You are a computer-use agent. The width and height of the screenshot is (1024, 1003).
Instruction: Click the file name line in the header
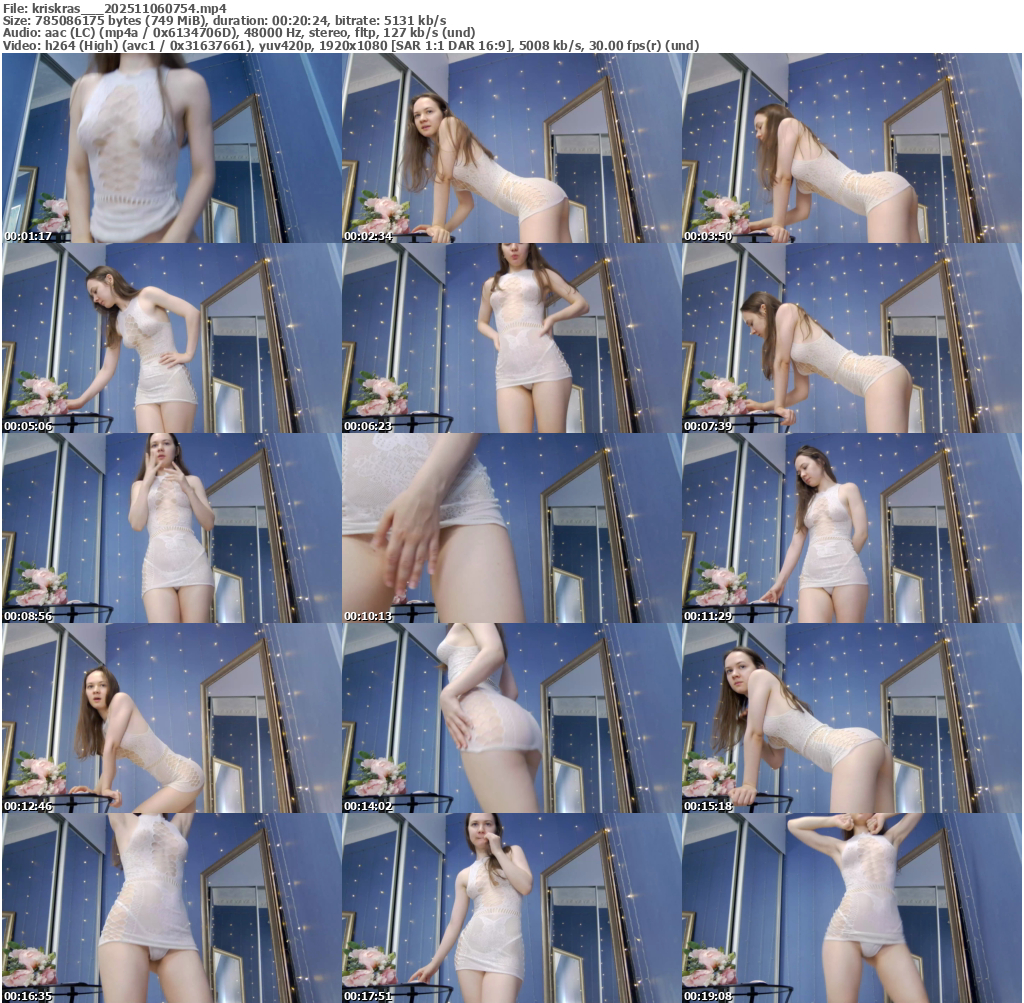[115, 8]
